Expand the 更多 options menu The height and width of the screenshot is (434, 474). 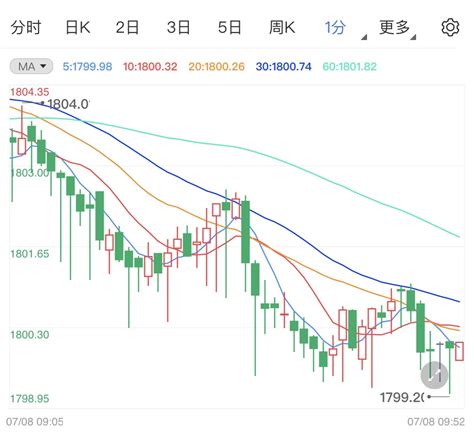[x=397, y=28]
